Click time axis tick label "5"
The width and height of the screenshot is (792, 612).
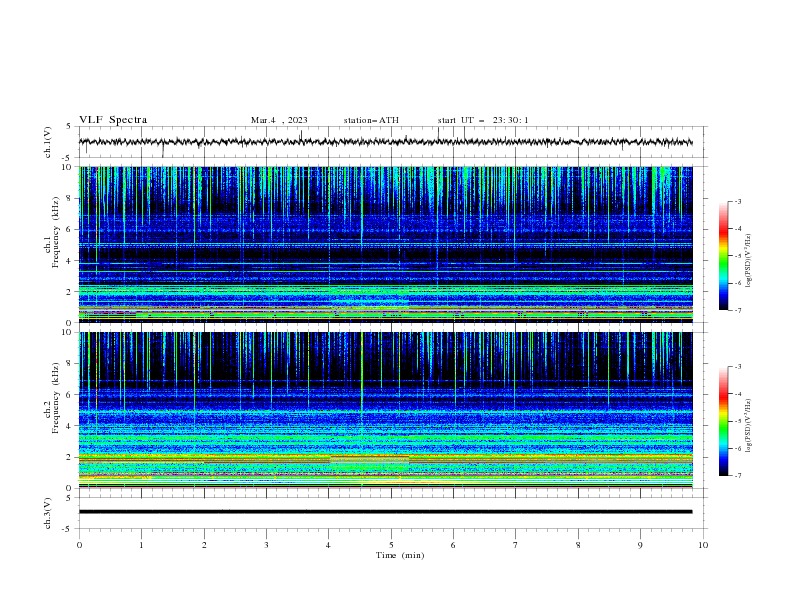coord(391,545)
